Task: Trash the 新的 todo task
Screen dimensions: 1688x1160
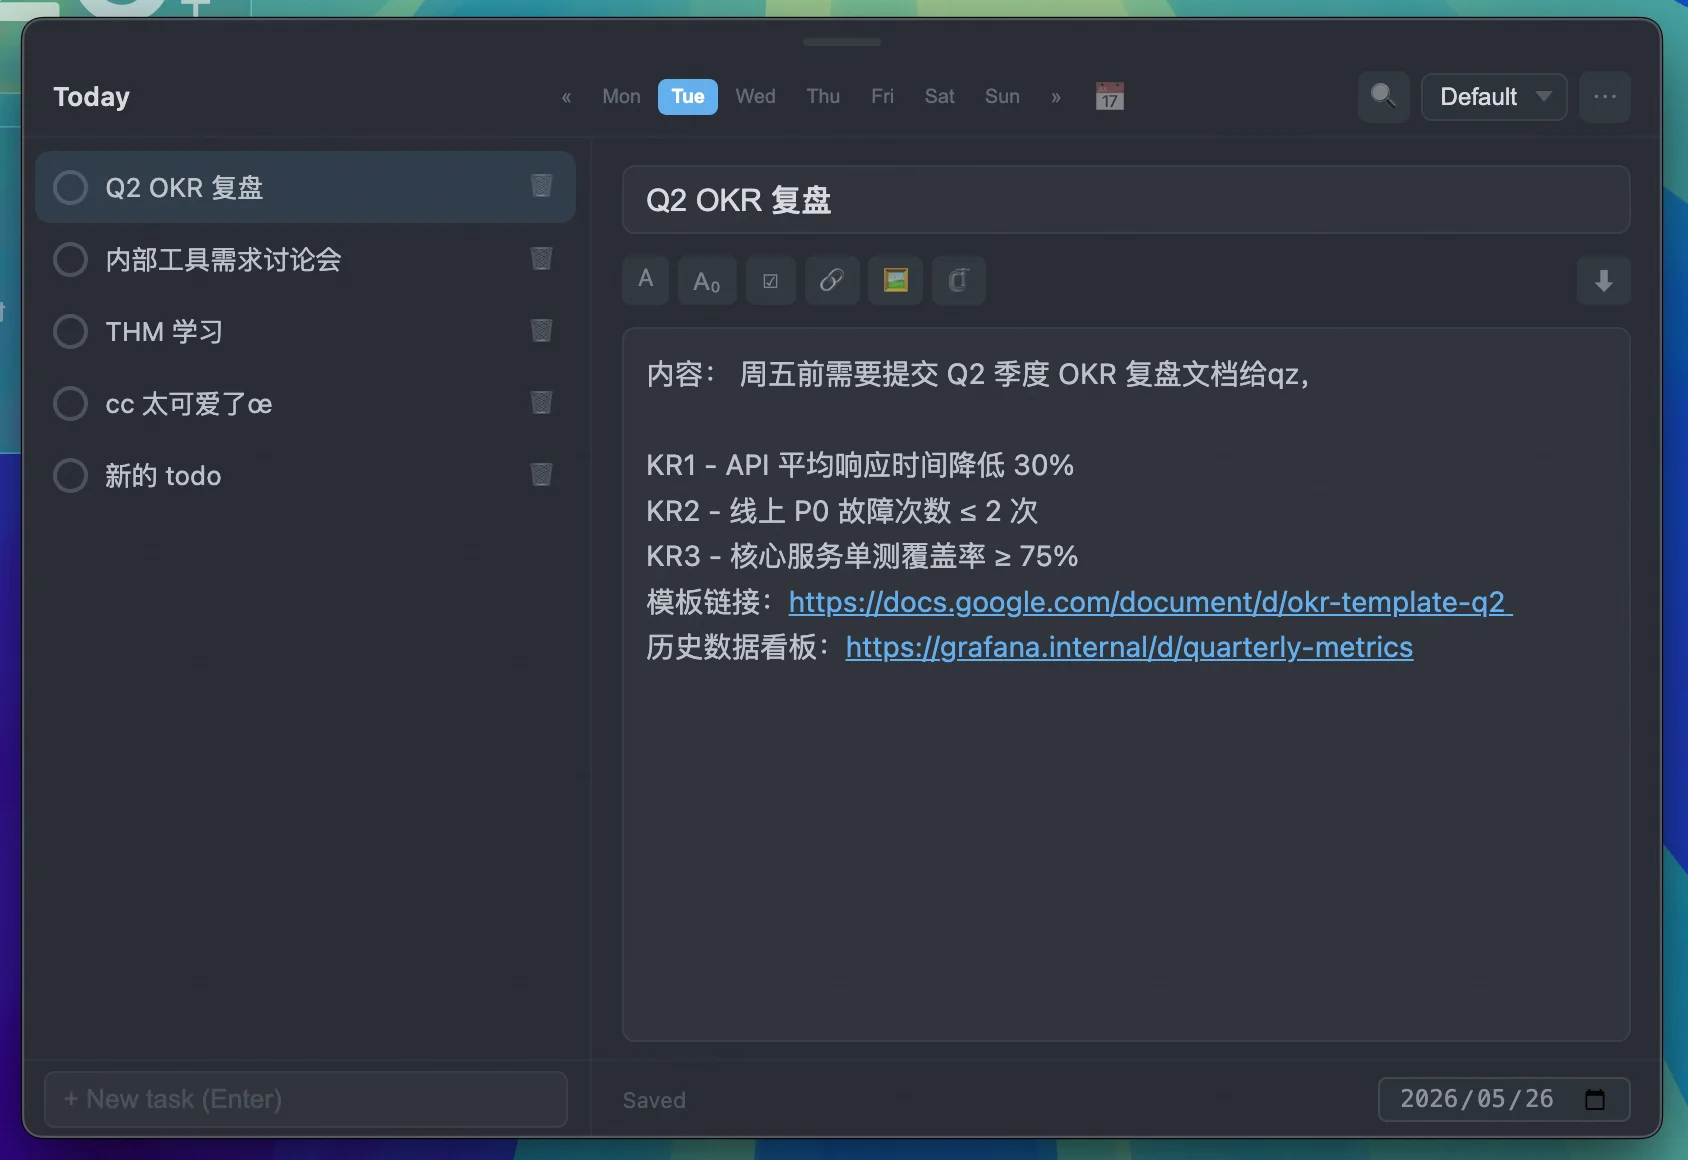Action: [541, 475]
